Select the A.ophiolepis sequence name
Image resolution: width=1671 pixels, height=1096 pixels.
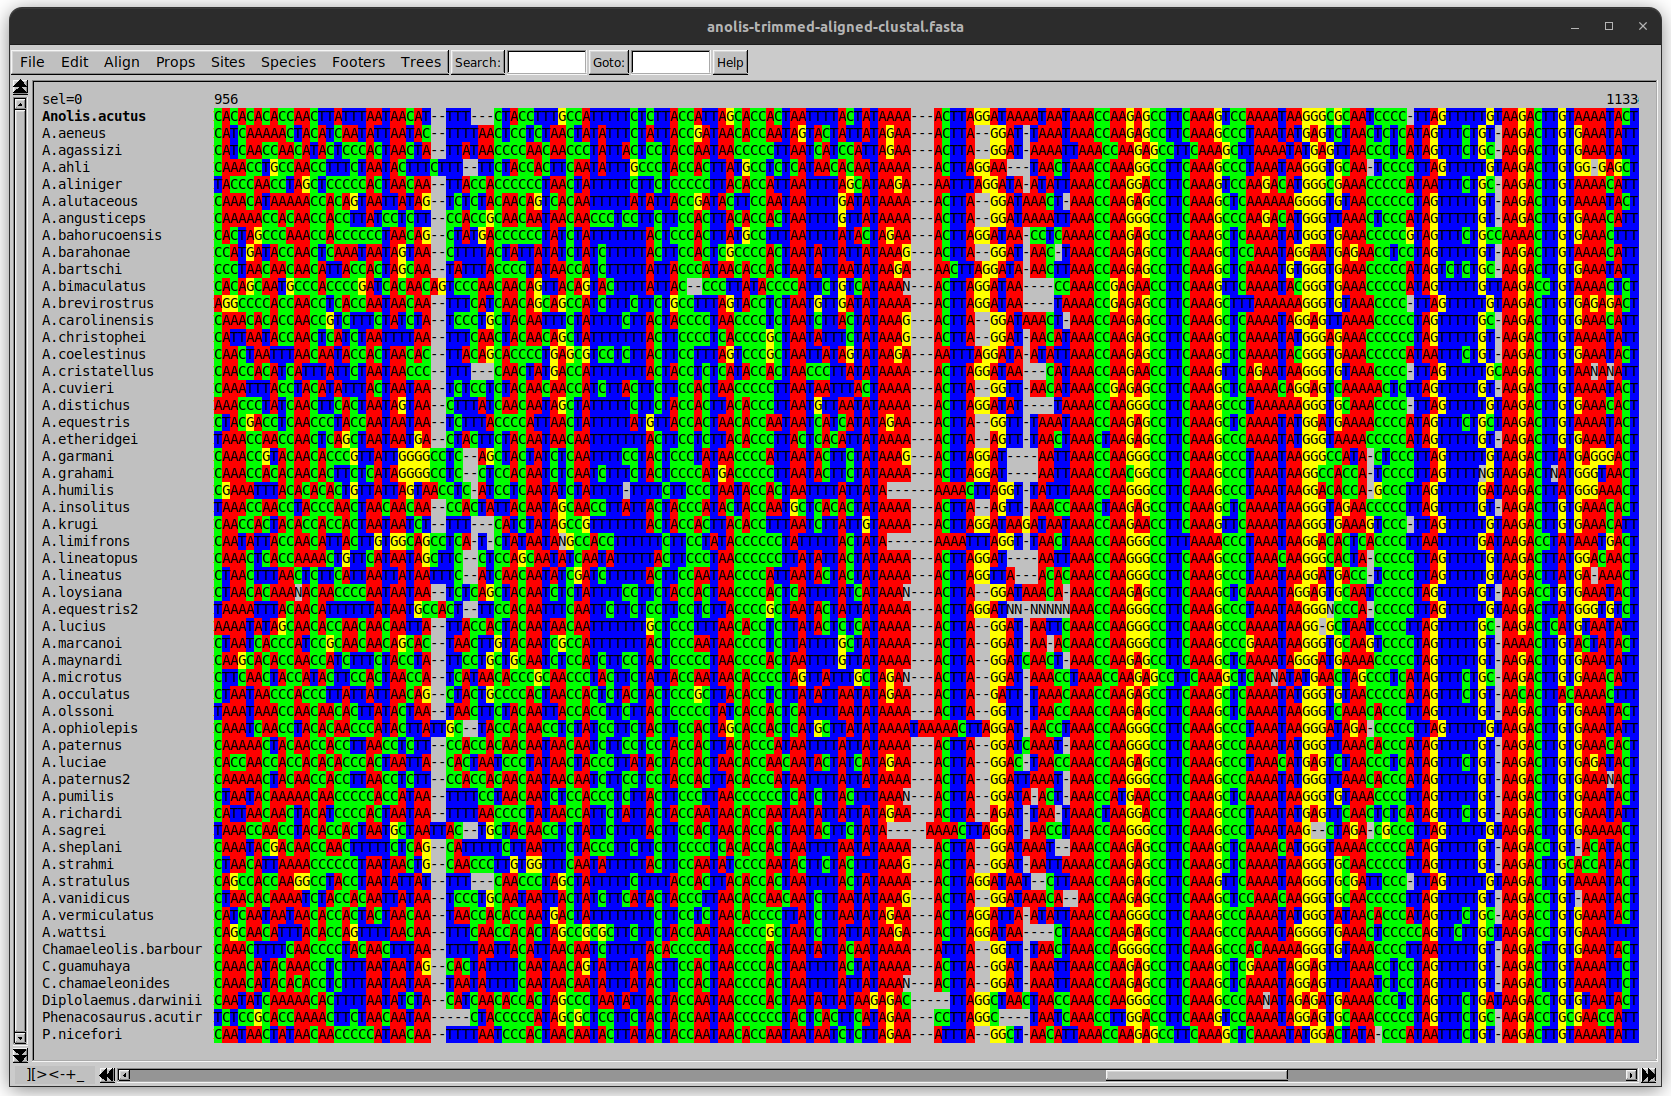click(x=90, y=728)
